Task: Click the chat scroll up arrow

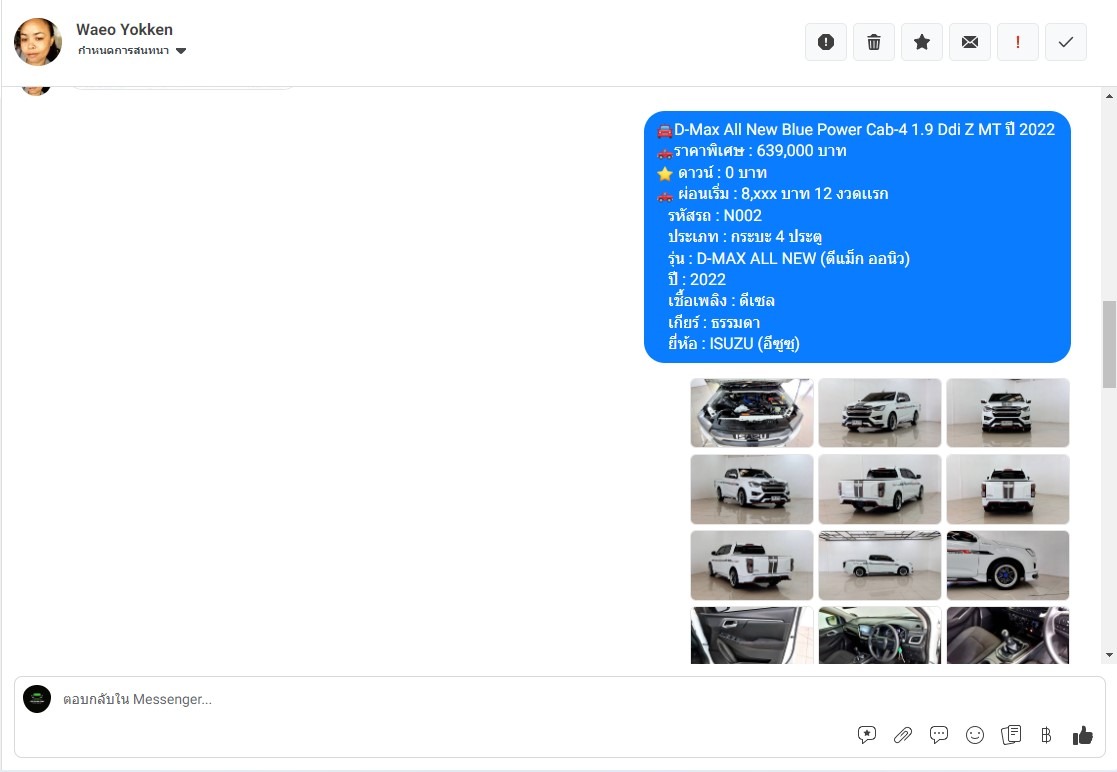Action: (x=1109, y=95)
